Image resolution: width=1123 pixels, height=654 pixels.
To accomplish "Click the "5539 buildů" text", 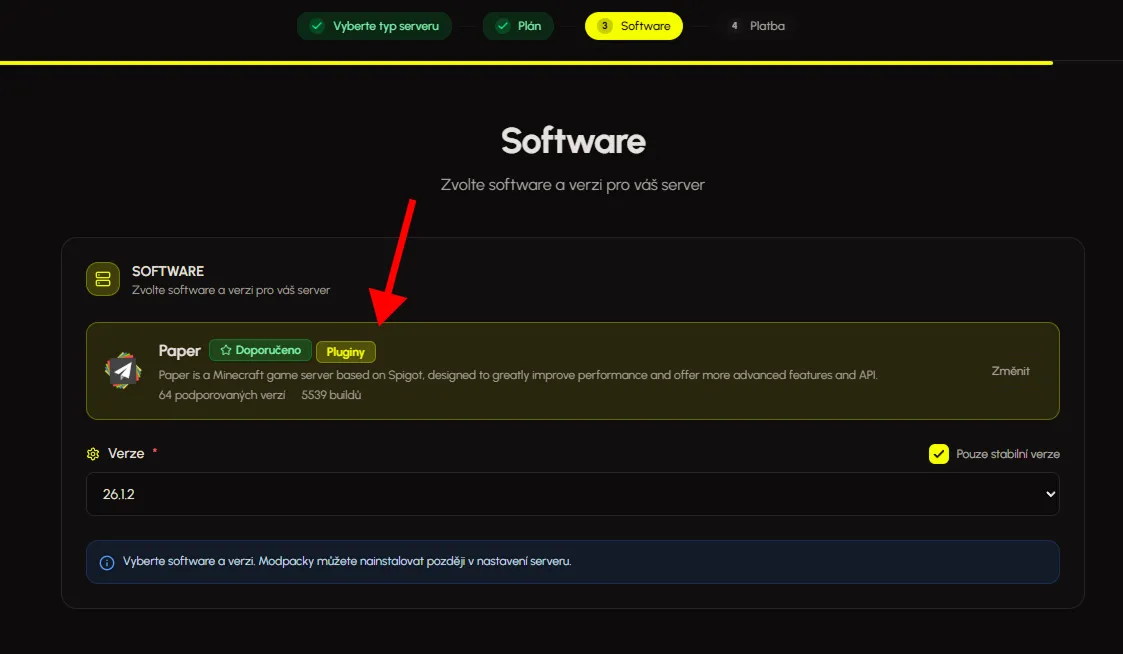I will tap(331, 395).
